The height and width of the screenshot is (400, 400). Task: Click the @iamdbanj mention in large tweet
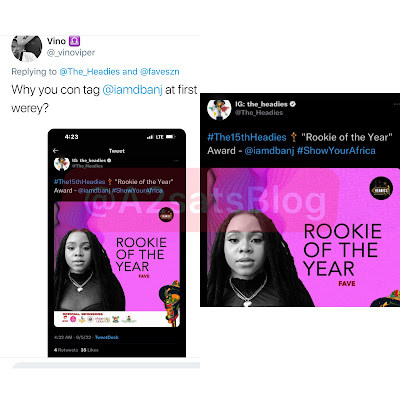point(269,151)
